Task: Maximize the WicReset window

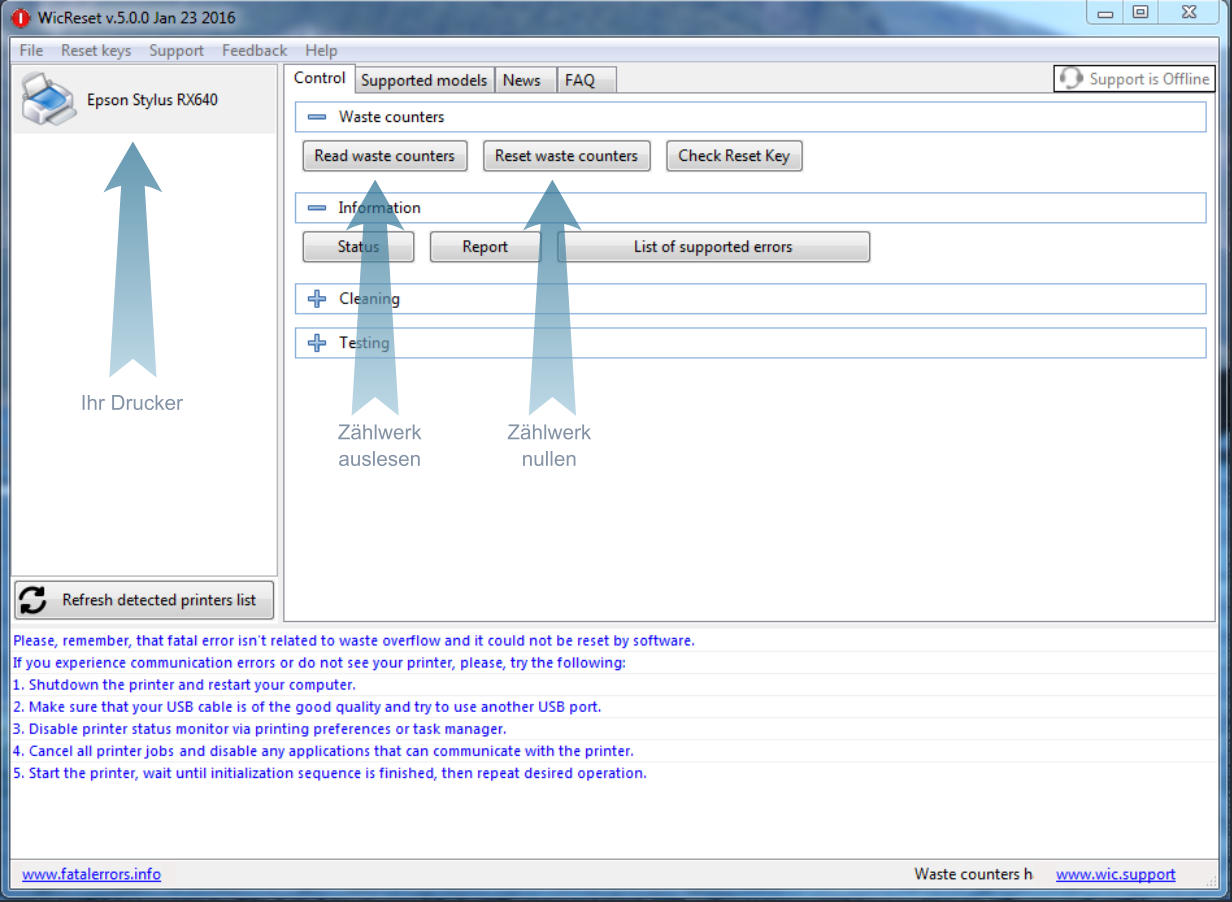Action: tap(1140, 13)
